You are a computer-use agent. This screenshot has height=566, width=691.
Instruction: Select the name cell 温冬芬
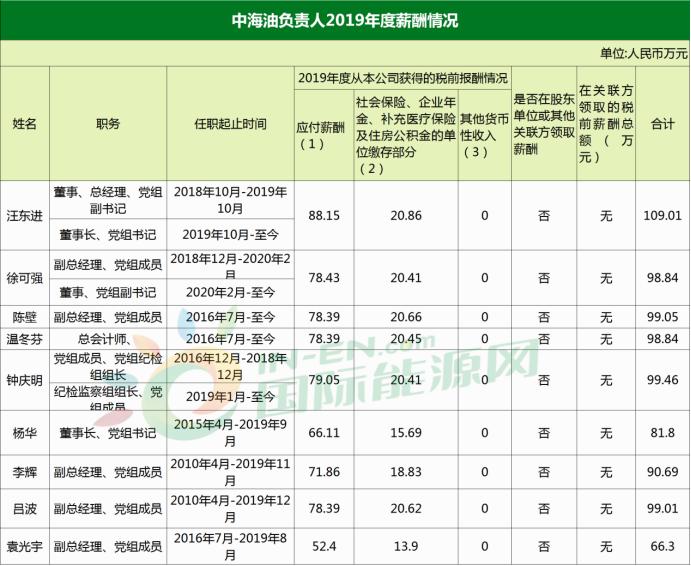pos(25,339)
